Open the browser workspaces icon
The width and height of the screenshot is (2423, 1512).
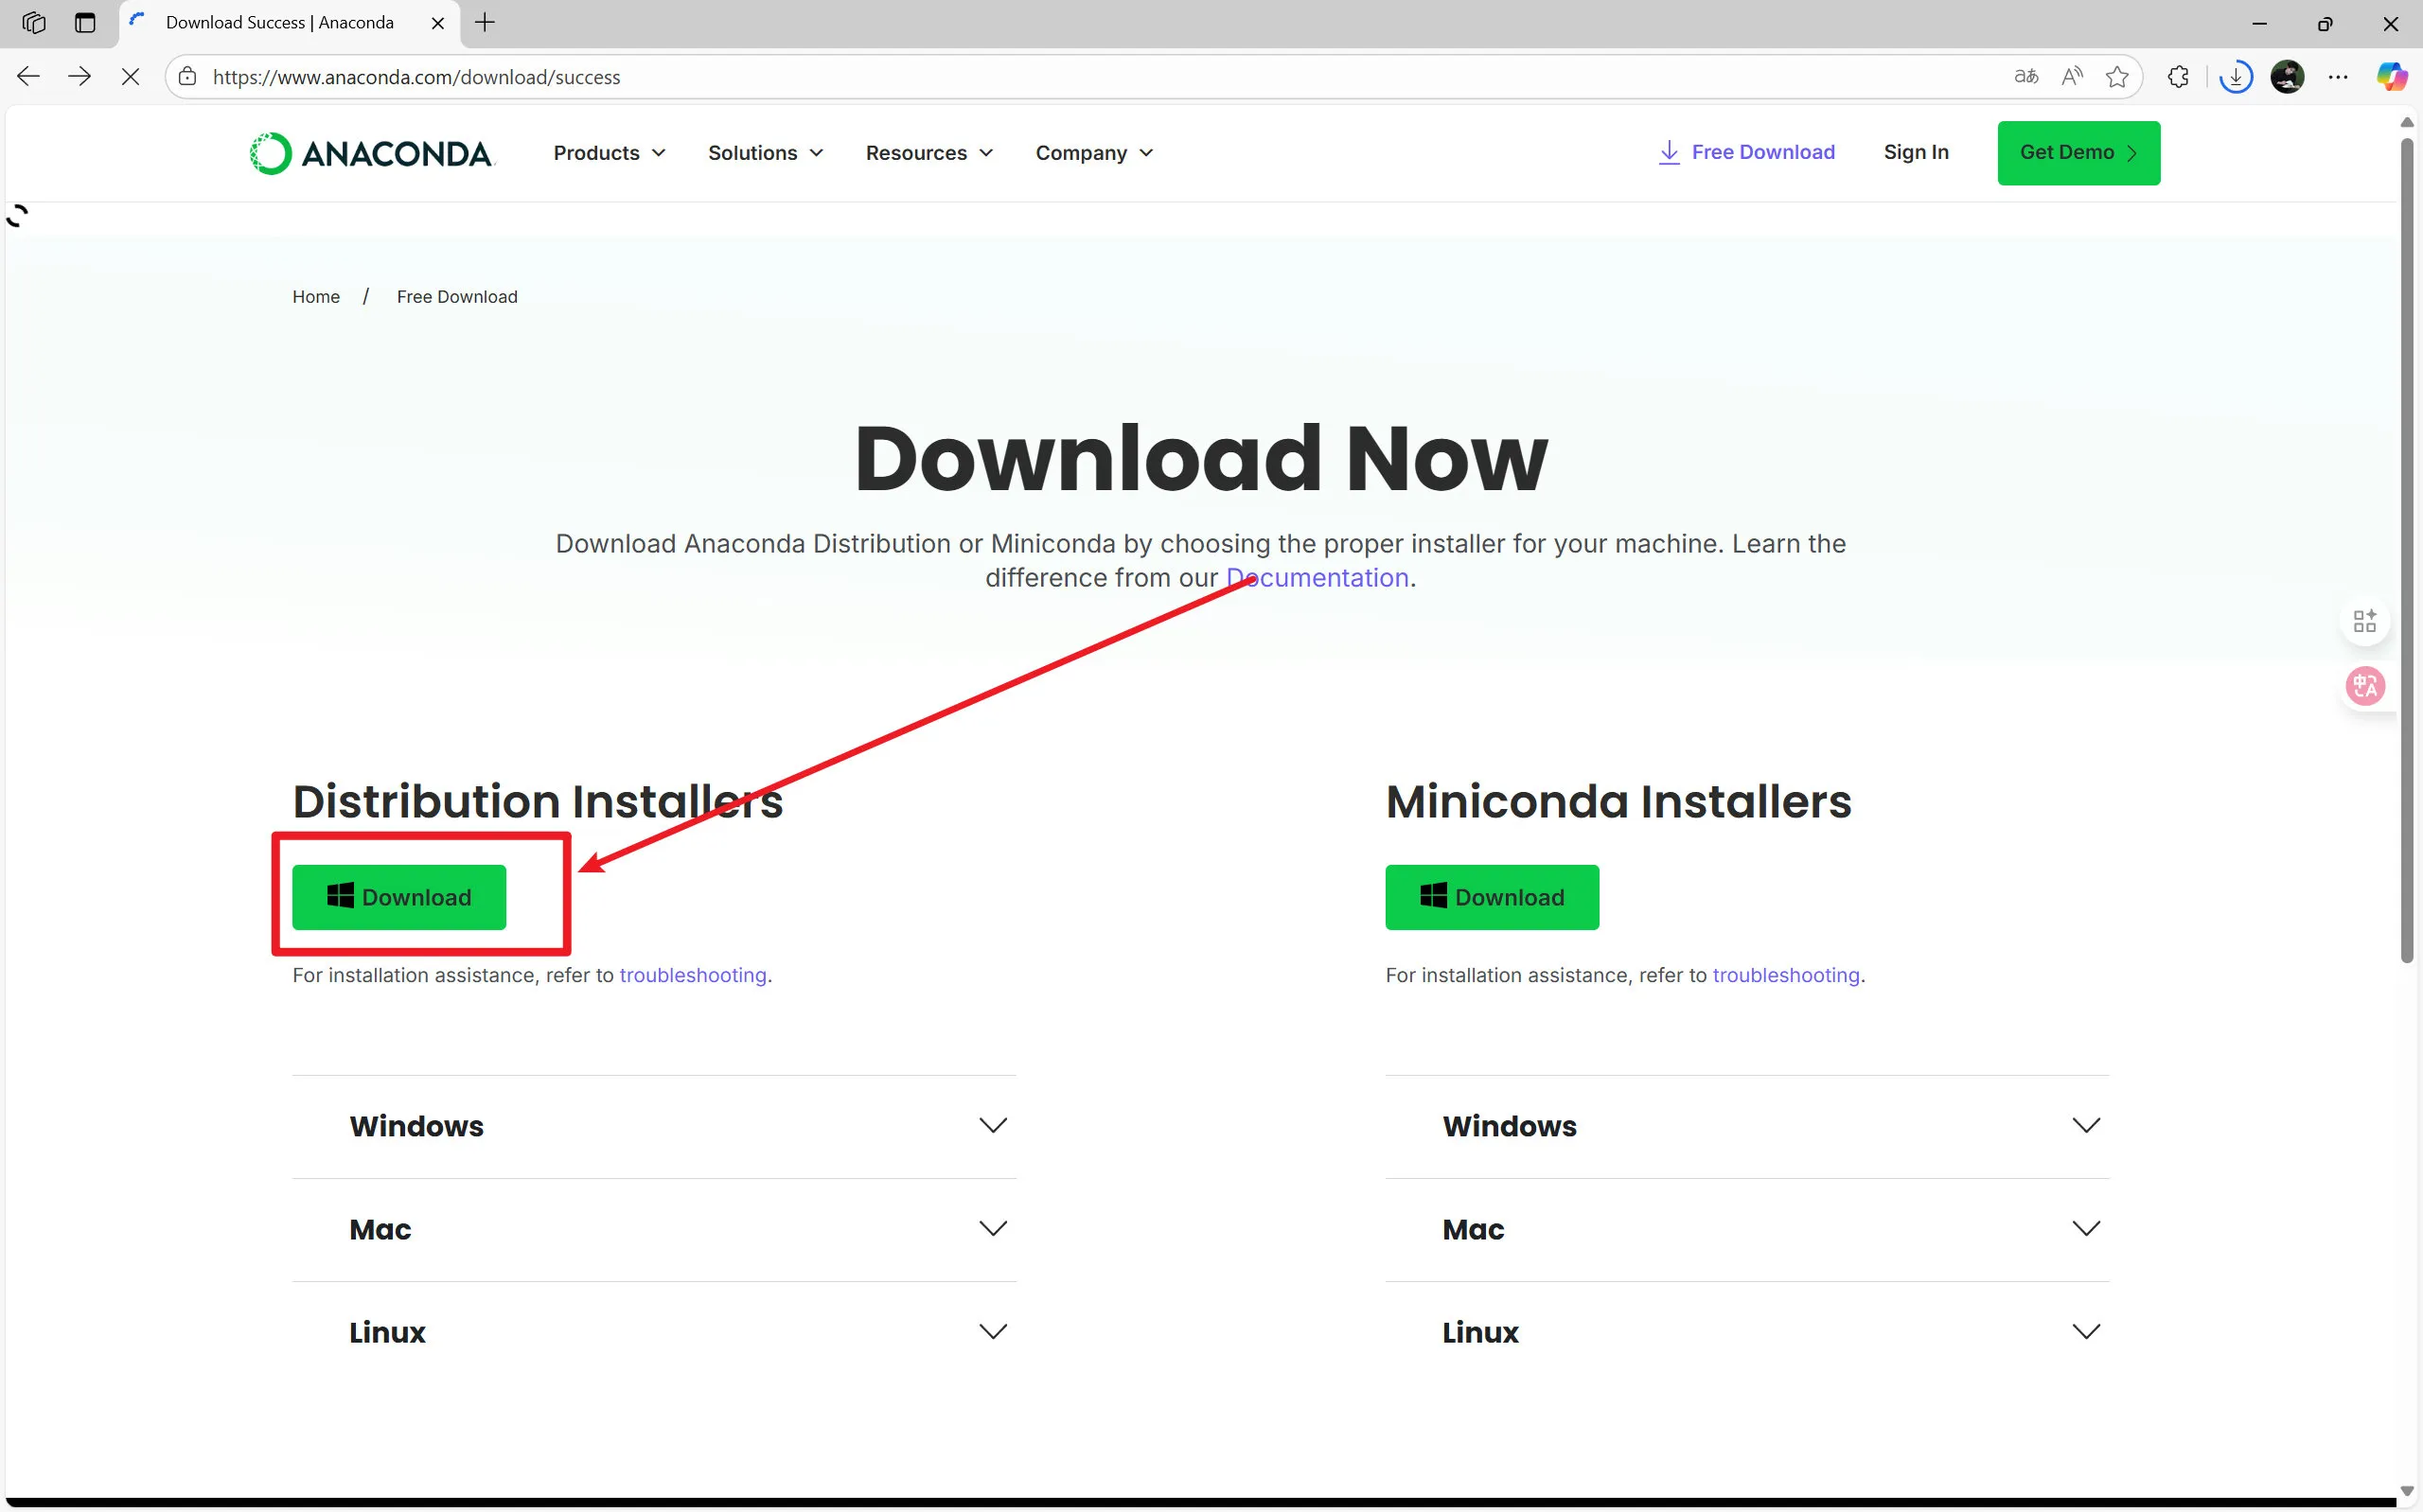[34, 23]
